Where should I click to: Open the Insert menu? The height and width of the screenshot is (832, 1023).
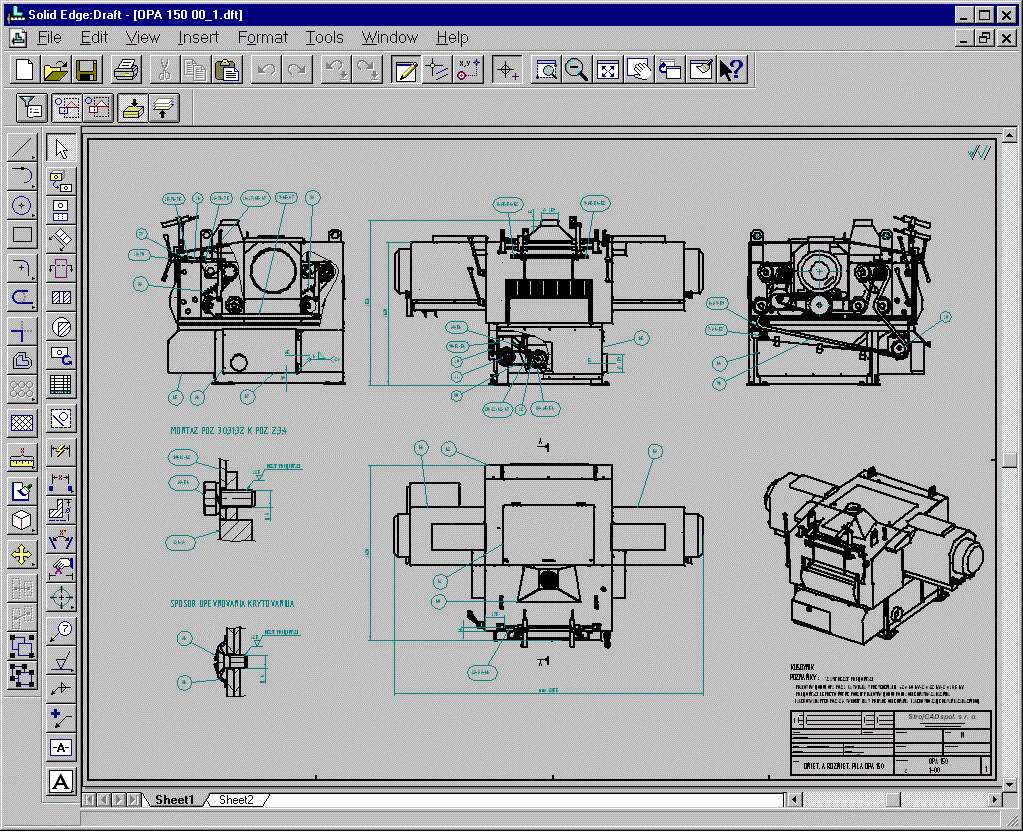[x=198, y=38]
